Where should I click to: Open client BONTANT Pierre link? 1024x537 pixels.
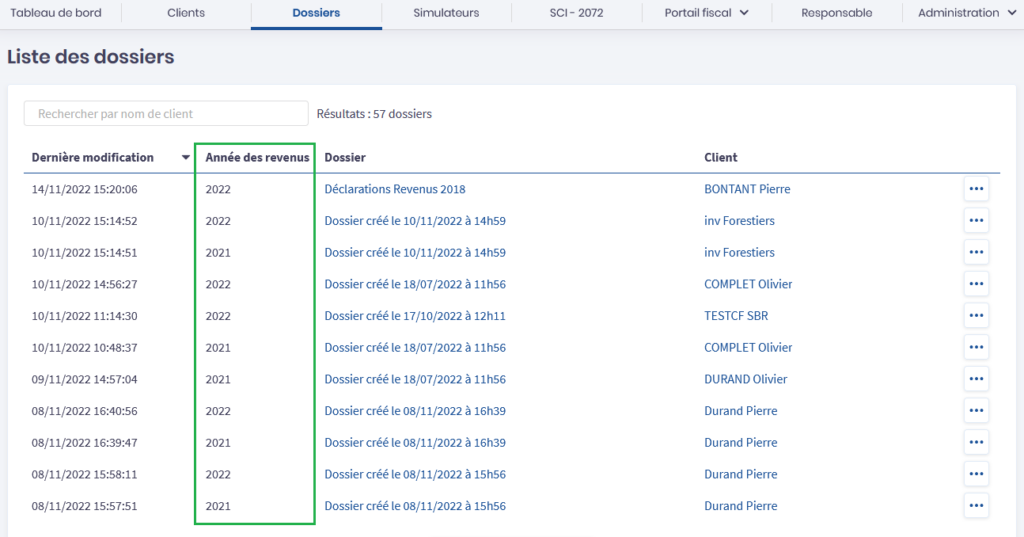click(747, 189)
